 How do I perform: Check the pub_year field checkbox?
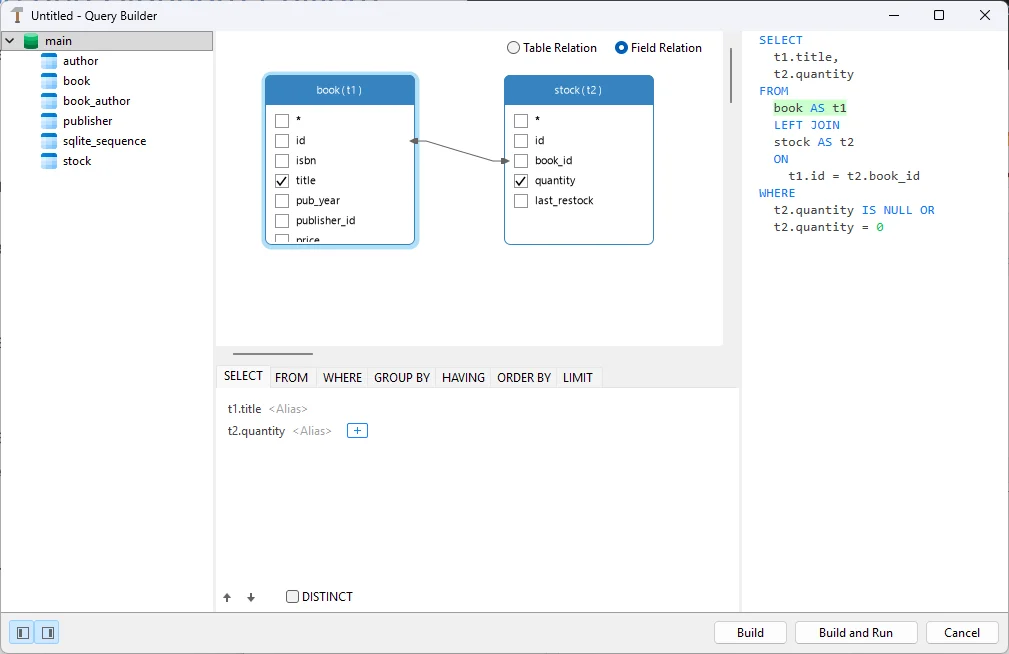282,200
